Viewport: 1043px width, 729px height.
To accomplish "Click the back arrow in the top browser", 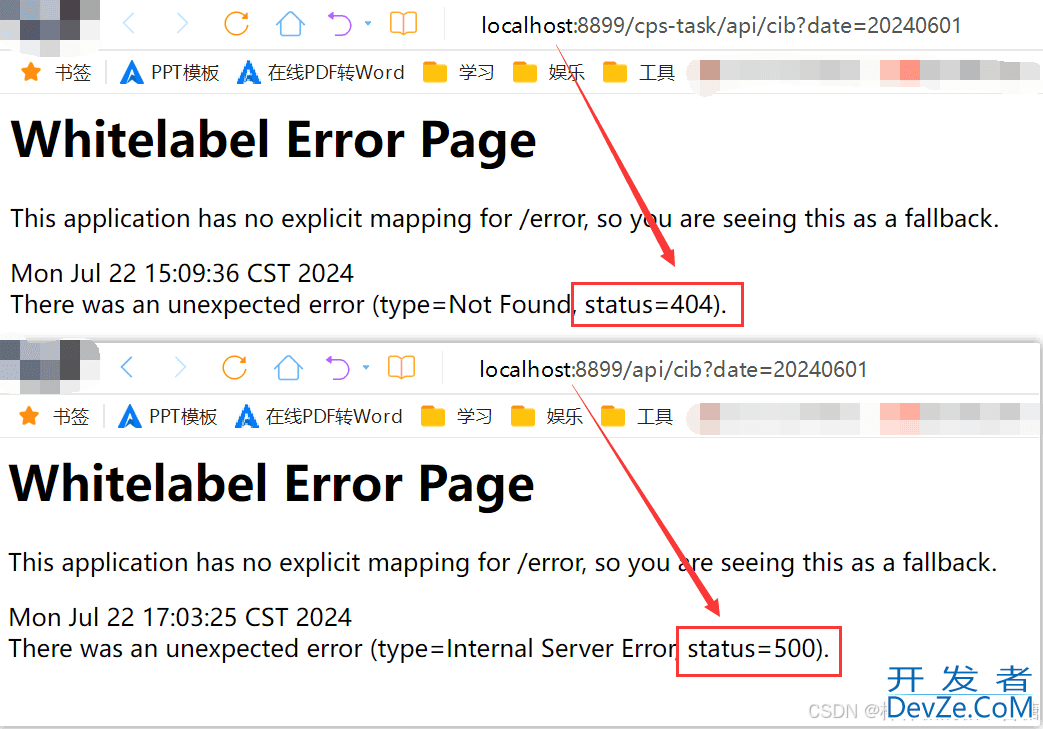I will pos(129,24).
